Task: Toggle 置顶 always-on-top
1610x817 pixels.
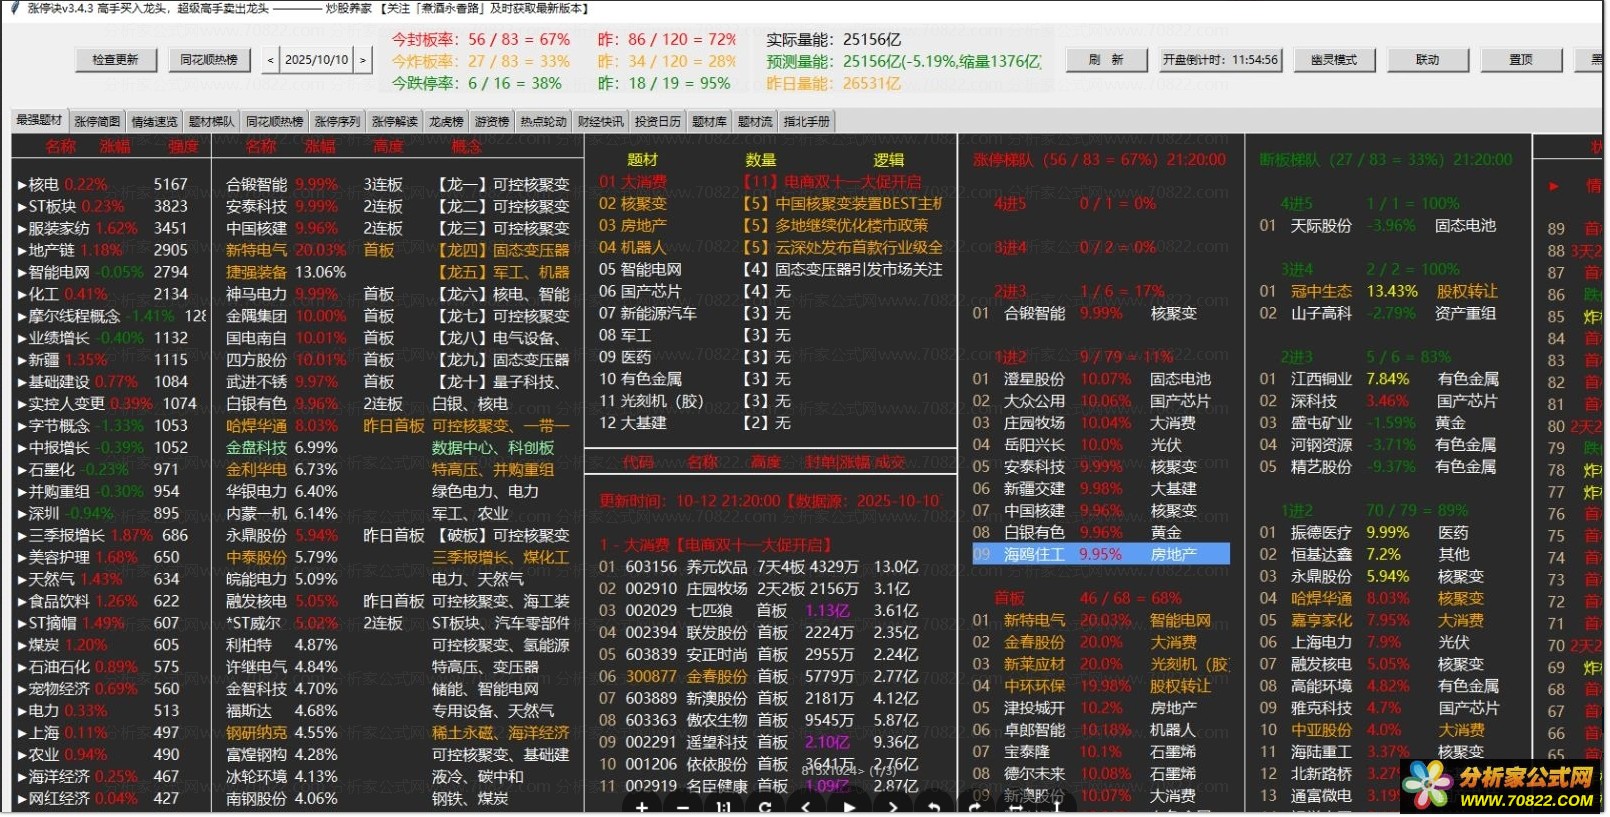Action: (1521, 60)
